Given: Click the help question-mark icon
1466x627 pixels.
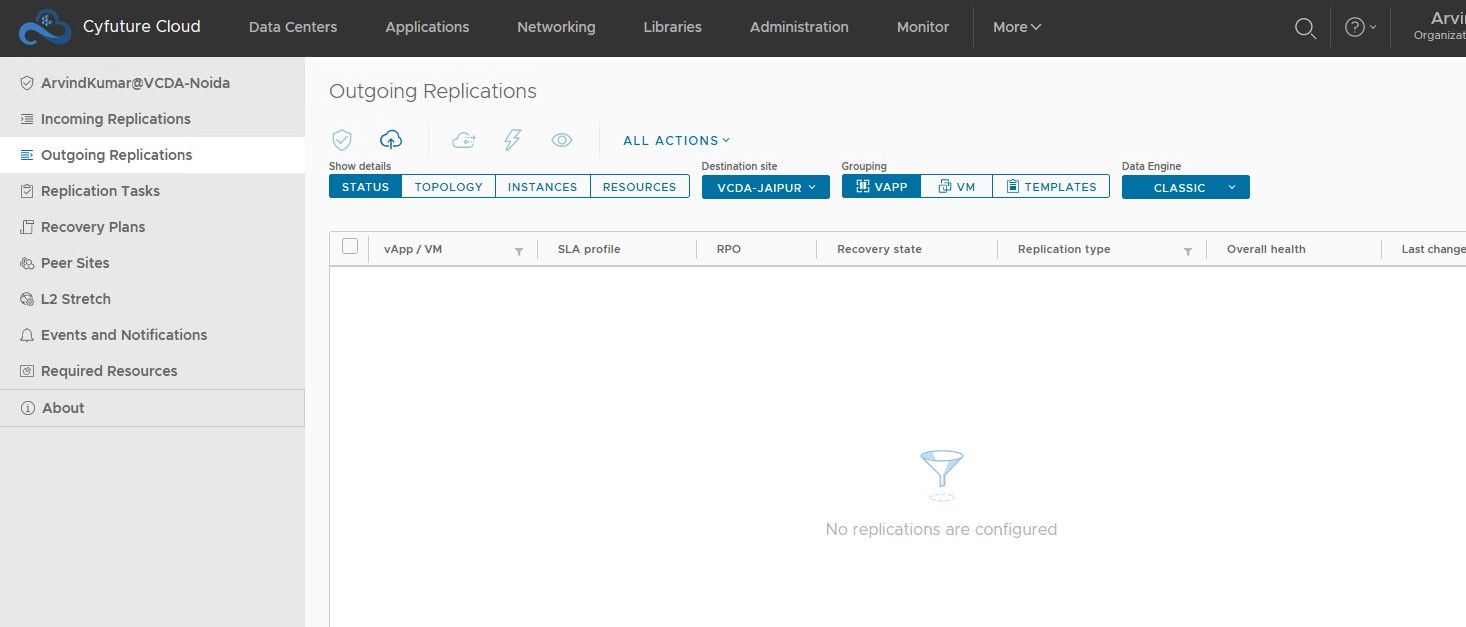Looking at the screenshot, I should 1357,27.
